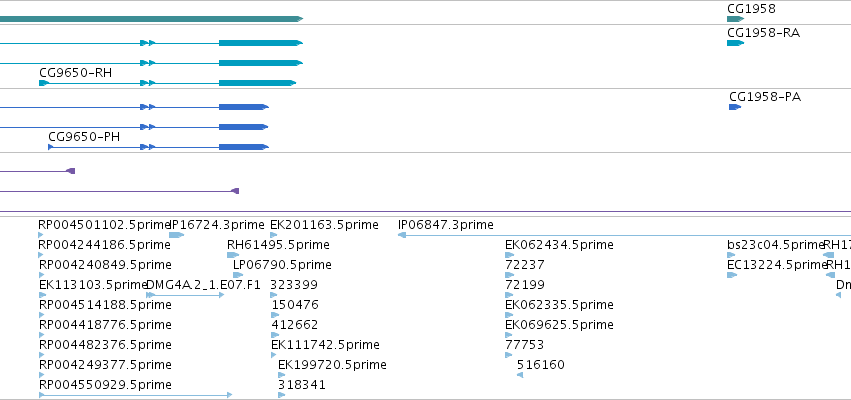Select the EC13224.5prime marker
The height and width of the screenshot is (400, 851).
pos(732,275)
